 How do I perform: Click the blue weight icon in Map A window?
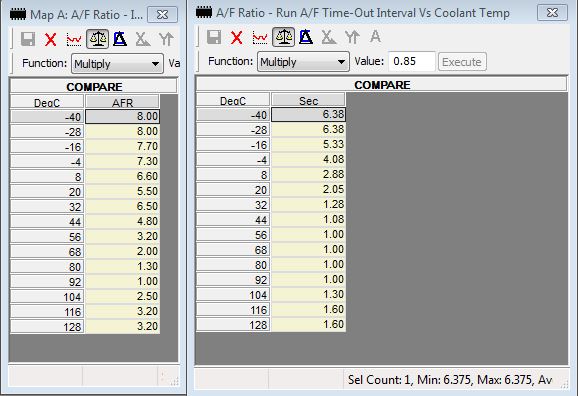(x=120, y=39)
